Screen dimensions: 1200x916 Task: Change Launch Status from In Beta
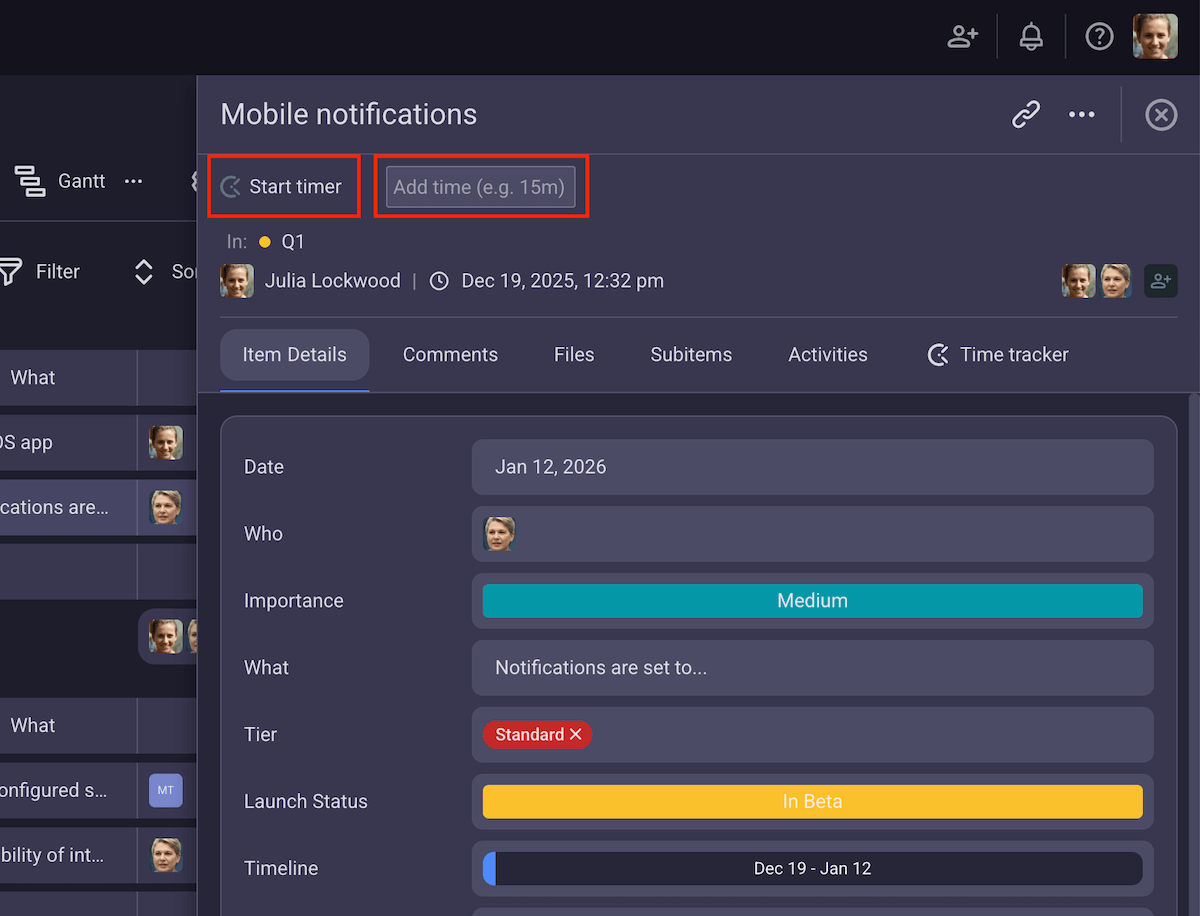coord(812,801)
